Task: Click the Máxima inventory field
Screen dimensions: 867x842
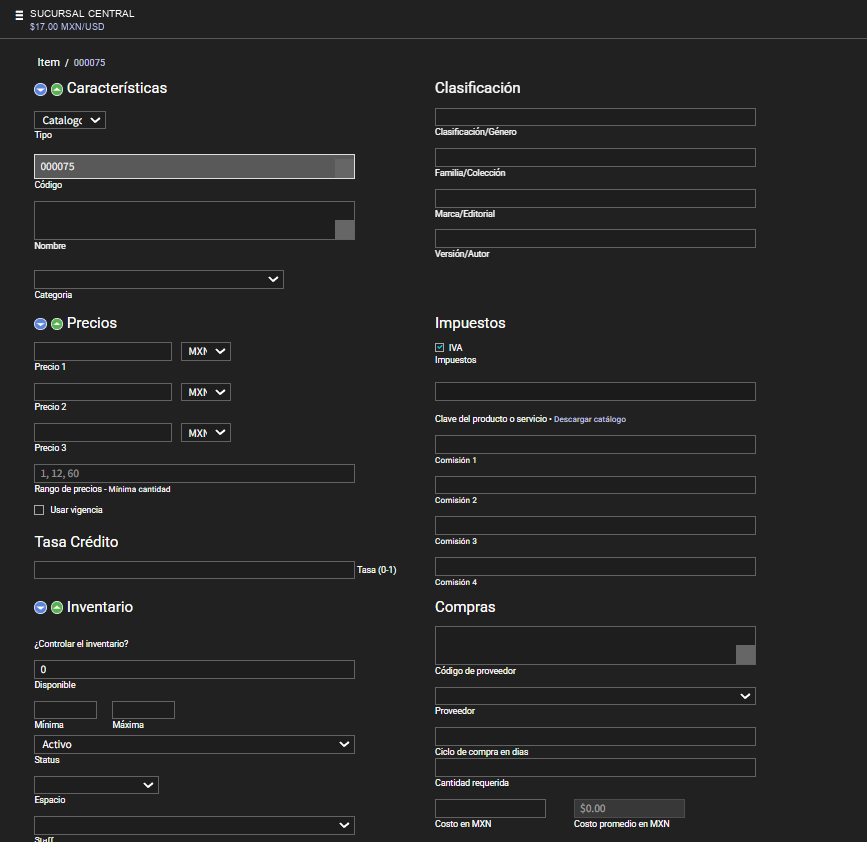Action: (x=143, y=710)
